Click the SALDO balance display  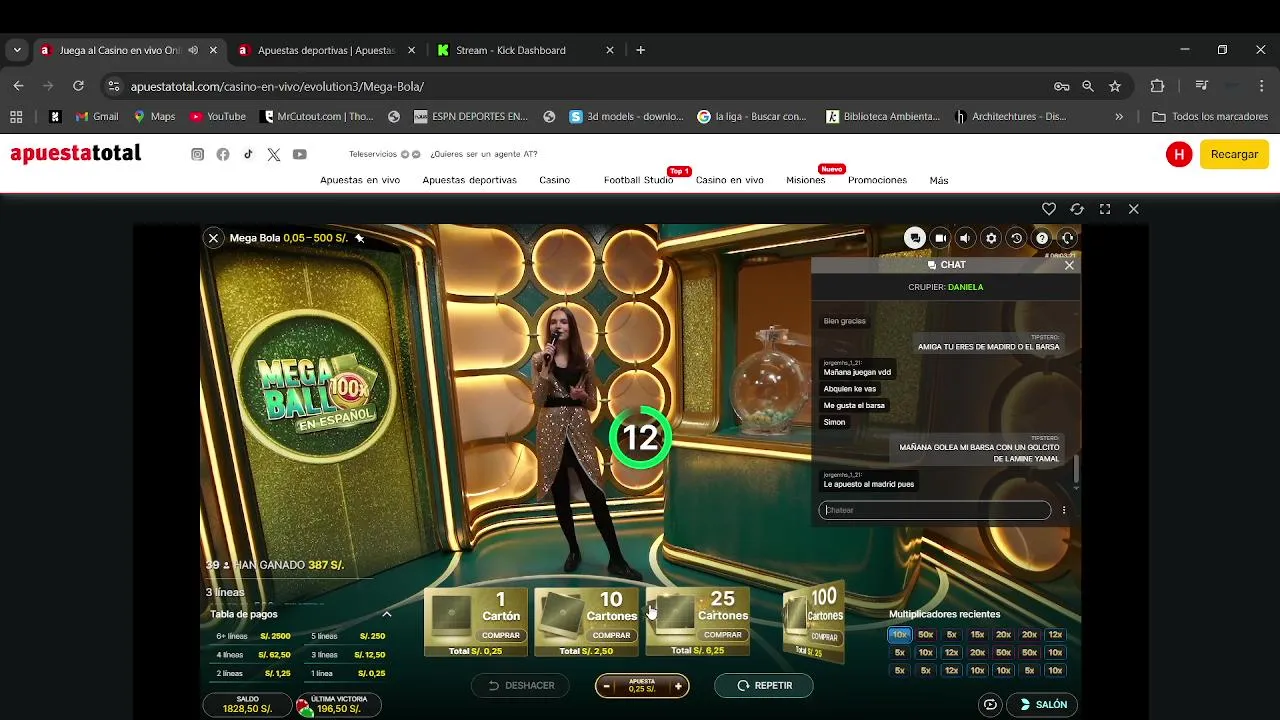coord(247,705)
